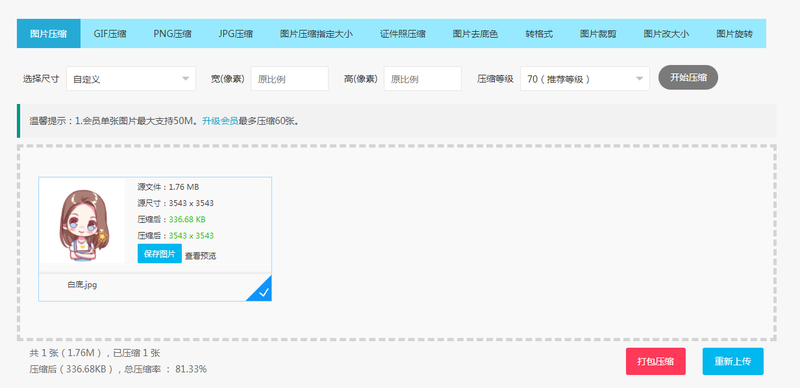The image size is (800, 388).
Task: Open 图片压缩指定大小 tab
Action: [x=316, y=34]
